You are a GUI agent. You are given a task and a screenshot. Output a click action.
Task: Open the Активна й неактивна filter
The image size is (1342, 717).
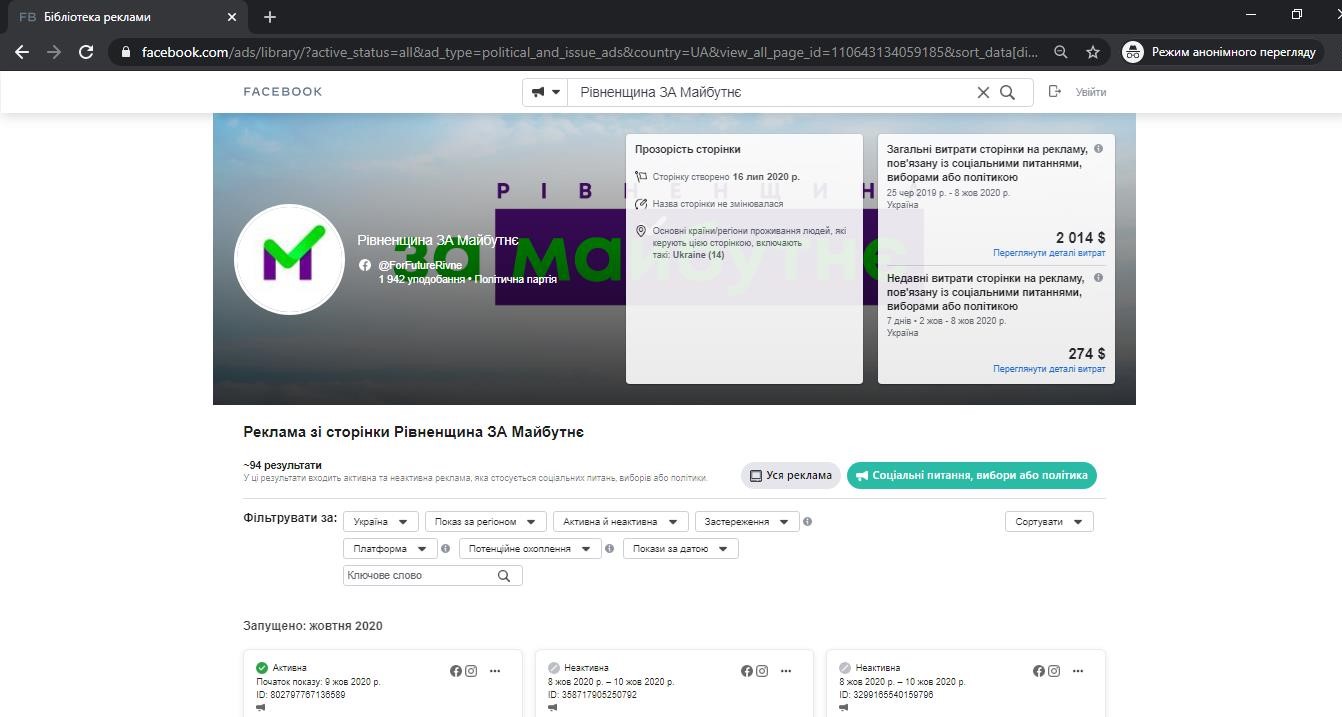(x=621, y=522)
